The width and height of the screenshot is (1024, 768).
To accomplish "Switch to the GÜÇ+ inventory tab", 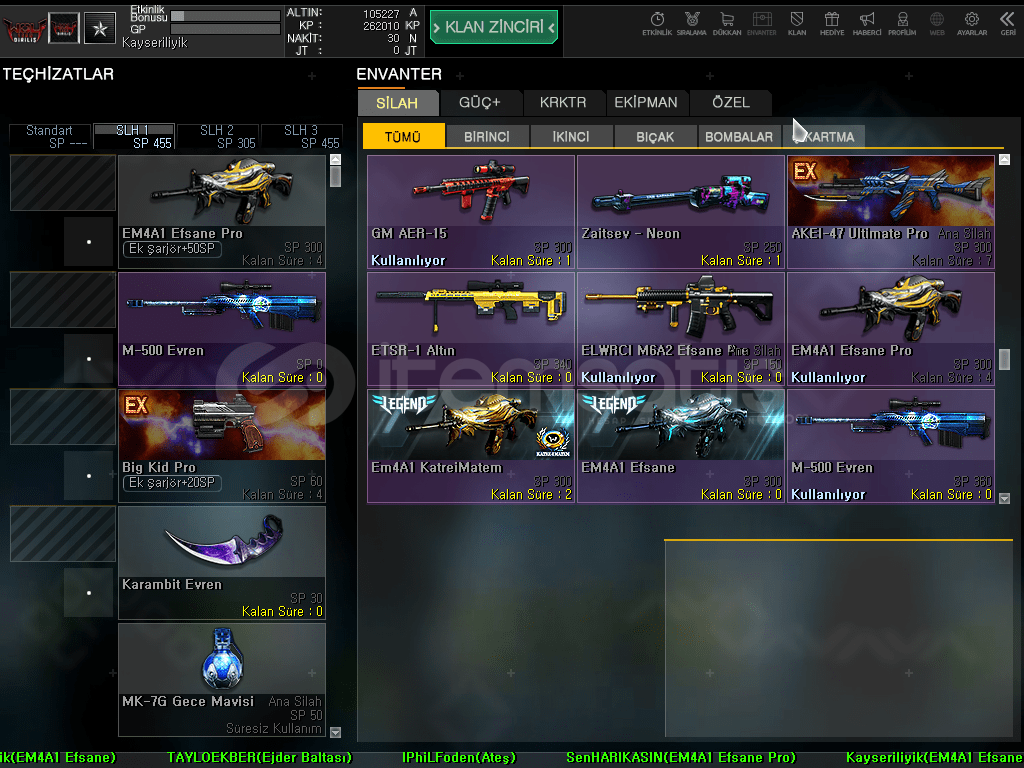I will pyautogui.click(x=479, y=102).
